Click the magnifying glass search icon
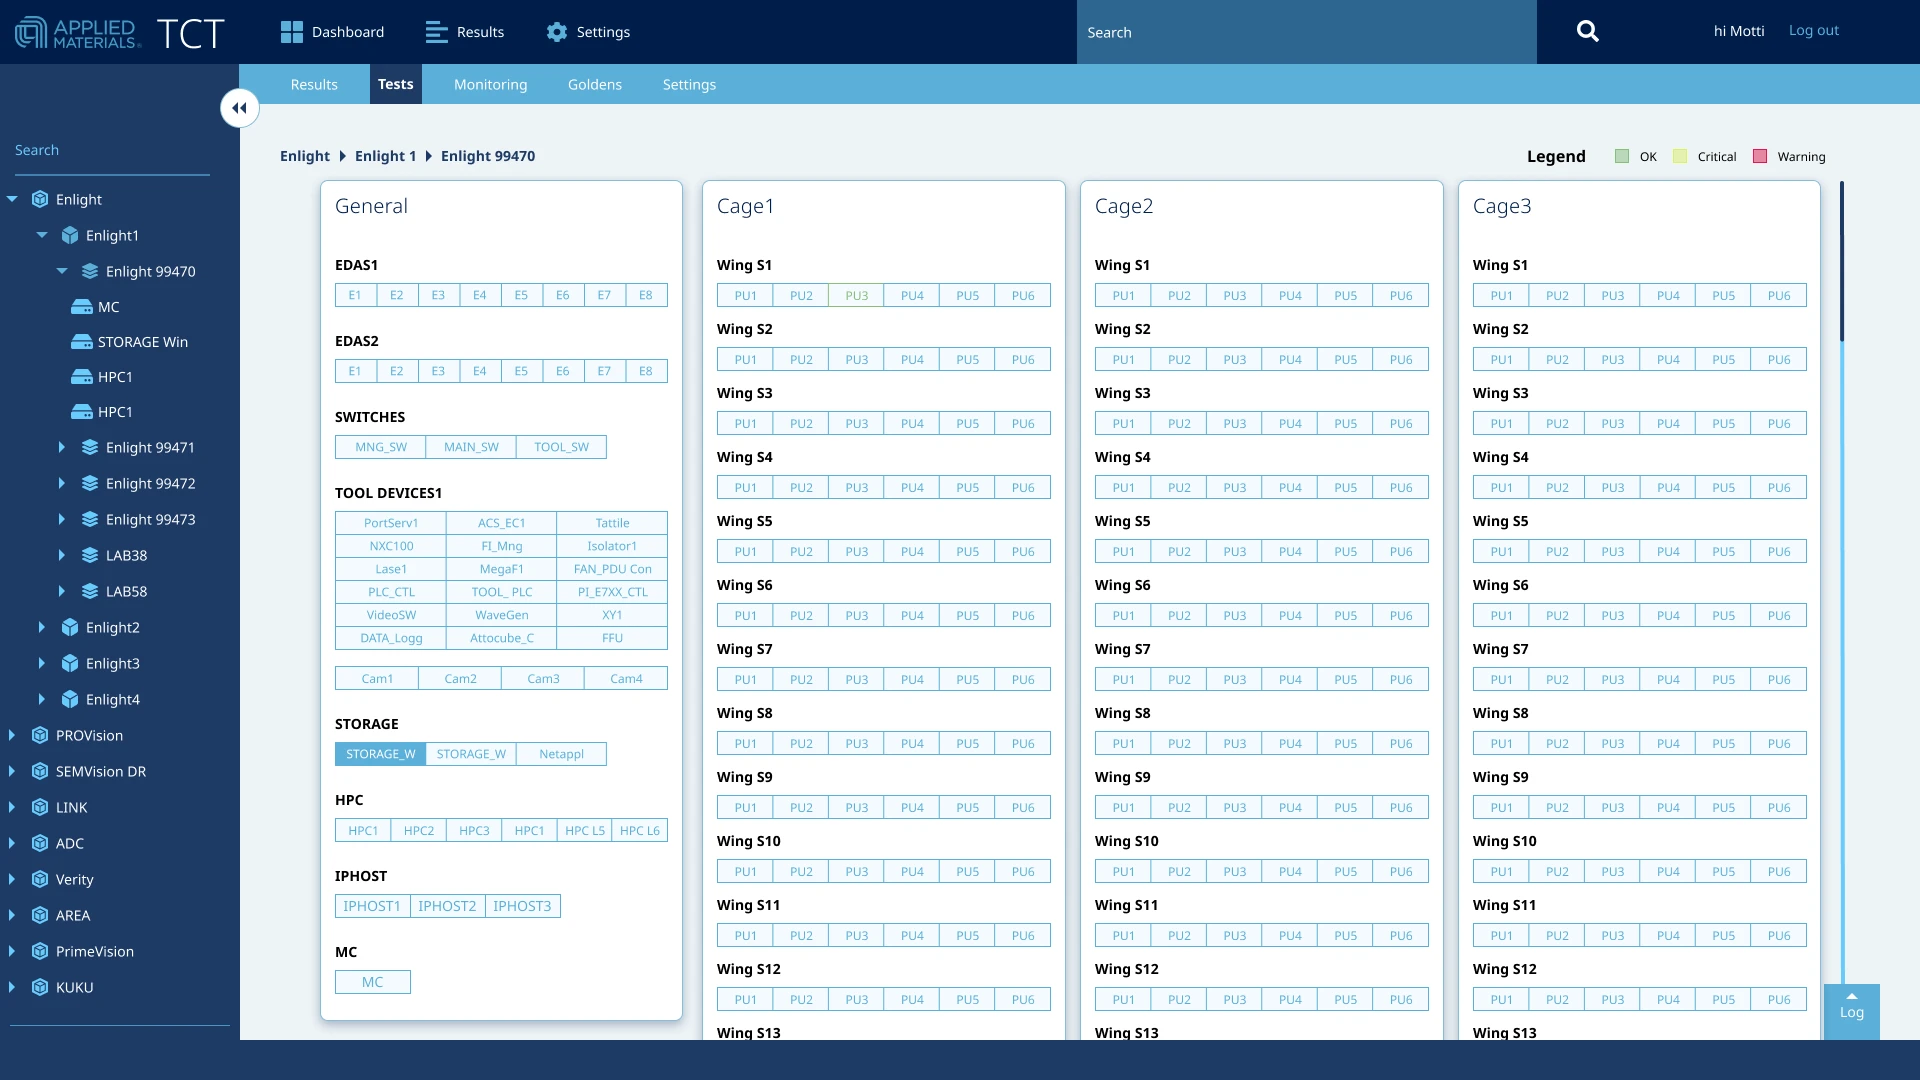 [1587, 32]
